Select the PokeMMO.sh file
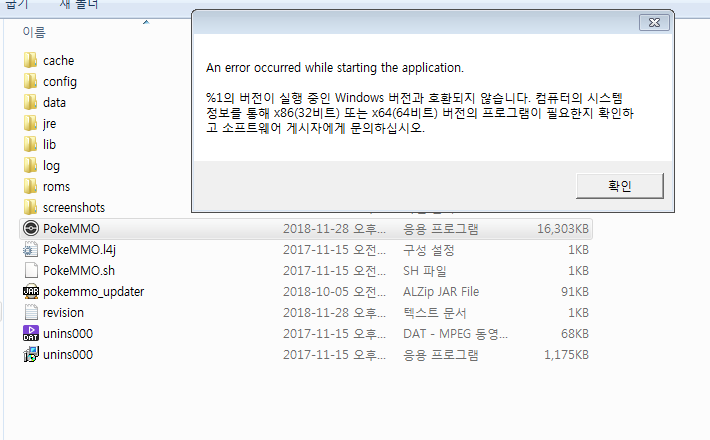 point(76,270)
